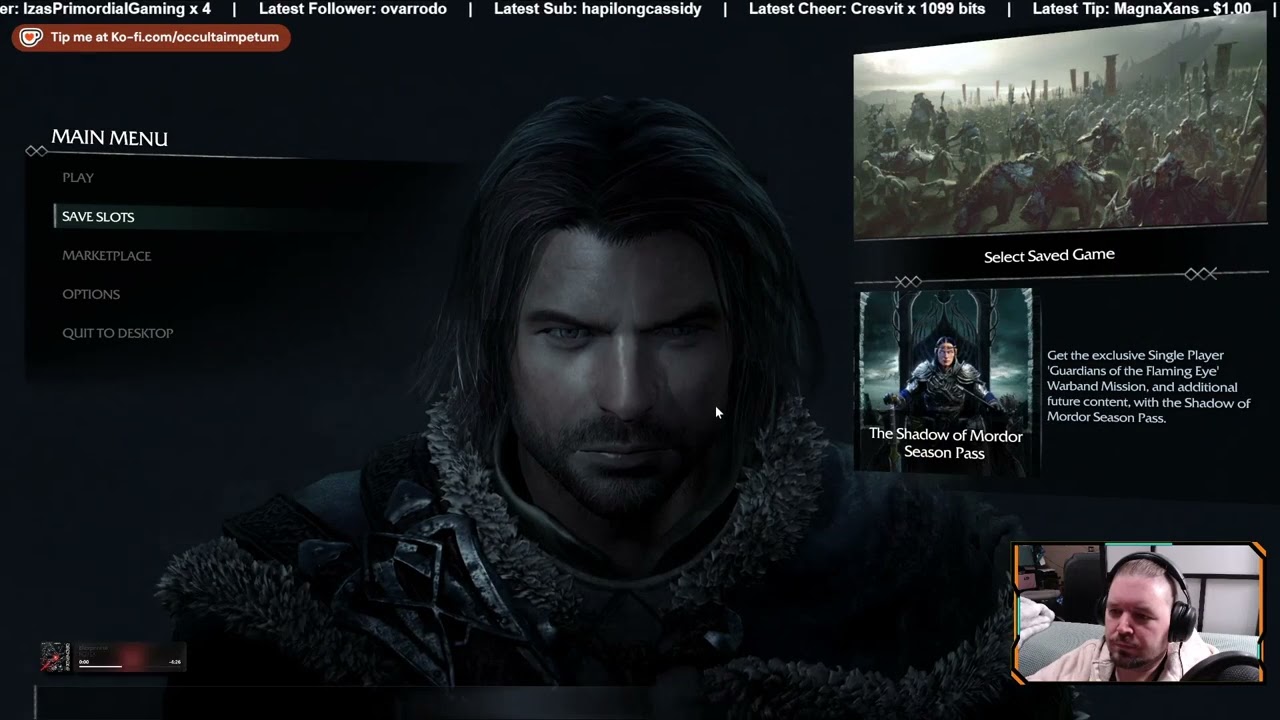
Task: Click the Select Saved Game label
Action: click(1049, 256)
